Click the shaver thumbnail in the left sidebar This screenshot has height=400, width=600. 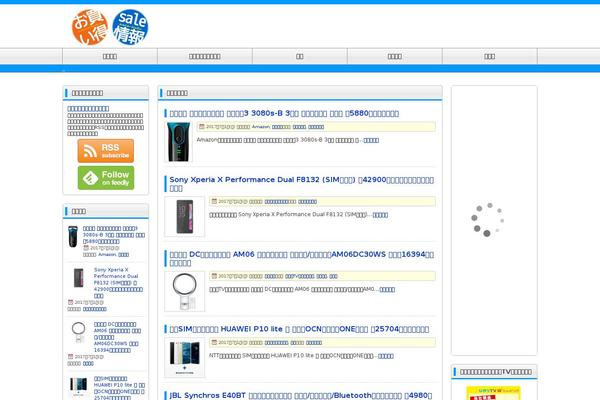[73, 237]
